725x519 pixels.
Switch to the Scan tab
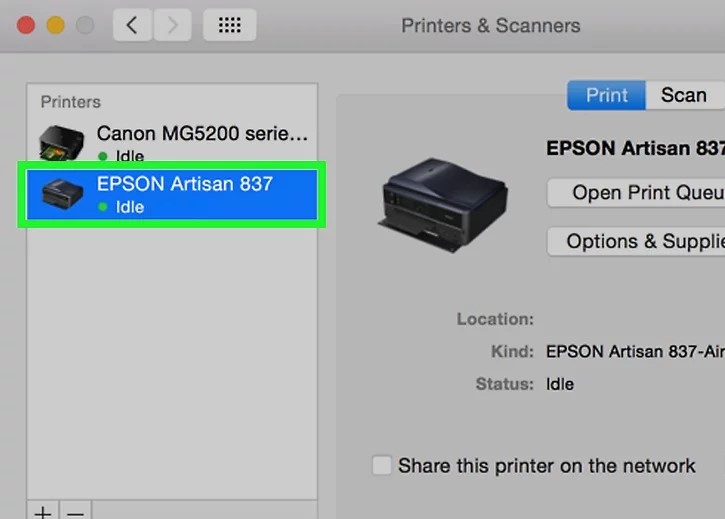[x=683, y=95]
